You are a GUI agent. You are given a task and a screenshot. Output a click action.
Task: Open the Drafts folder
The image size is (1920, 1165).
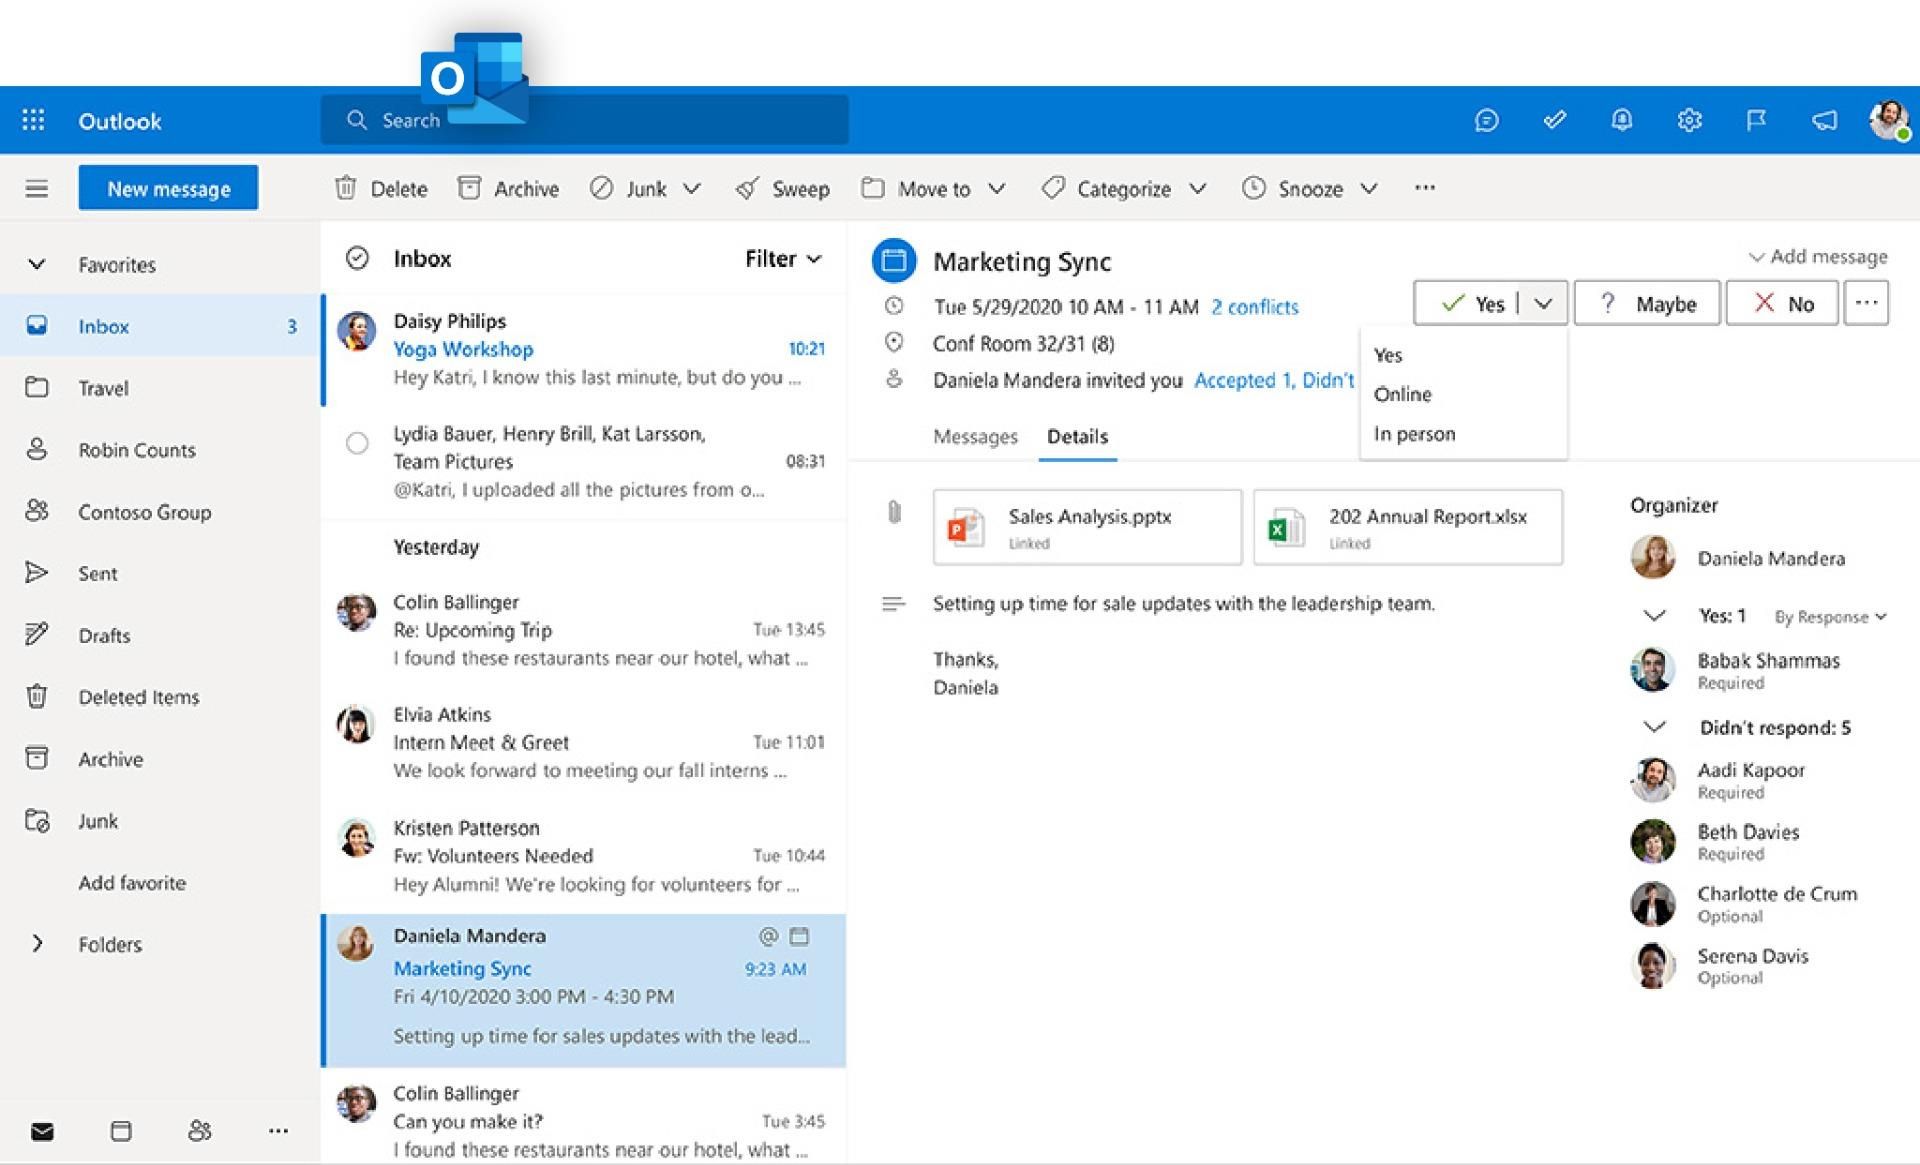(160, 635)
